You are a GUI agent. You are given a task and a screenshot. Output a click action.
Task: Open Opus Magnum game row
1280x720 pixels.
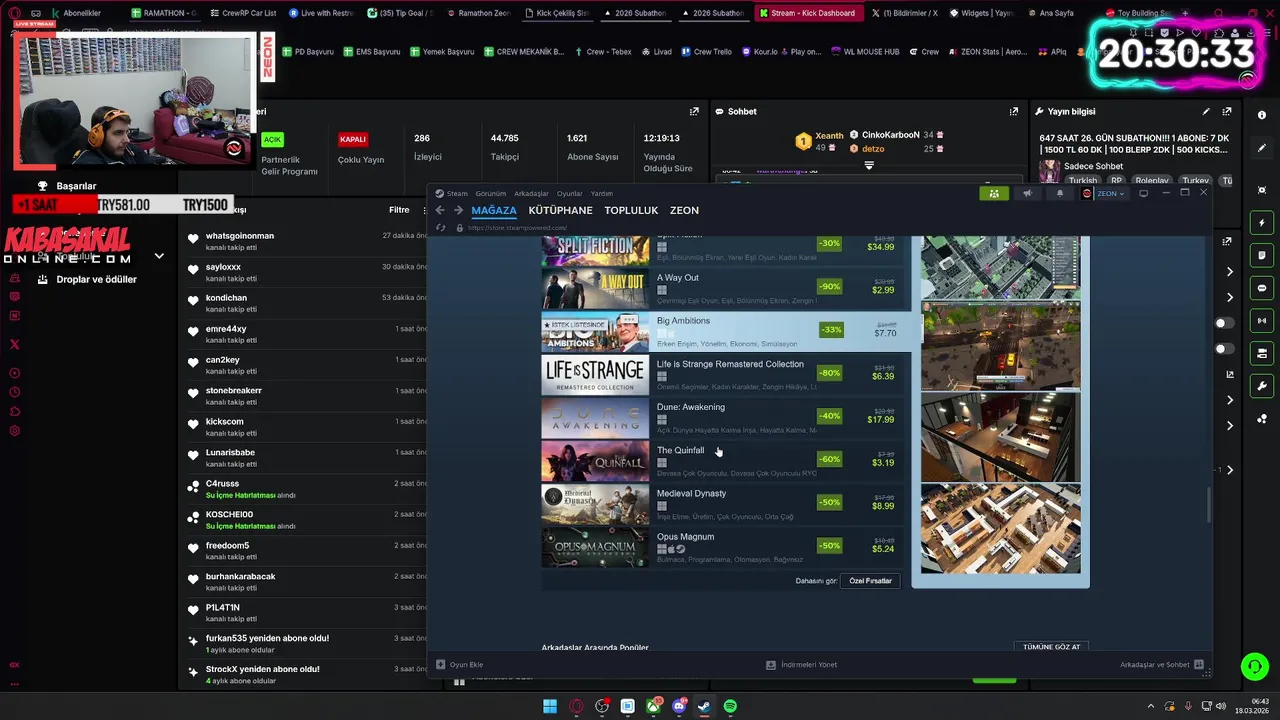[724, 548]
